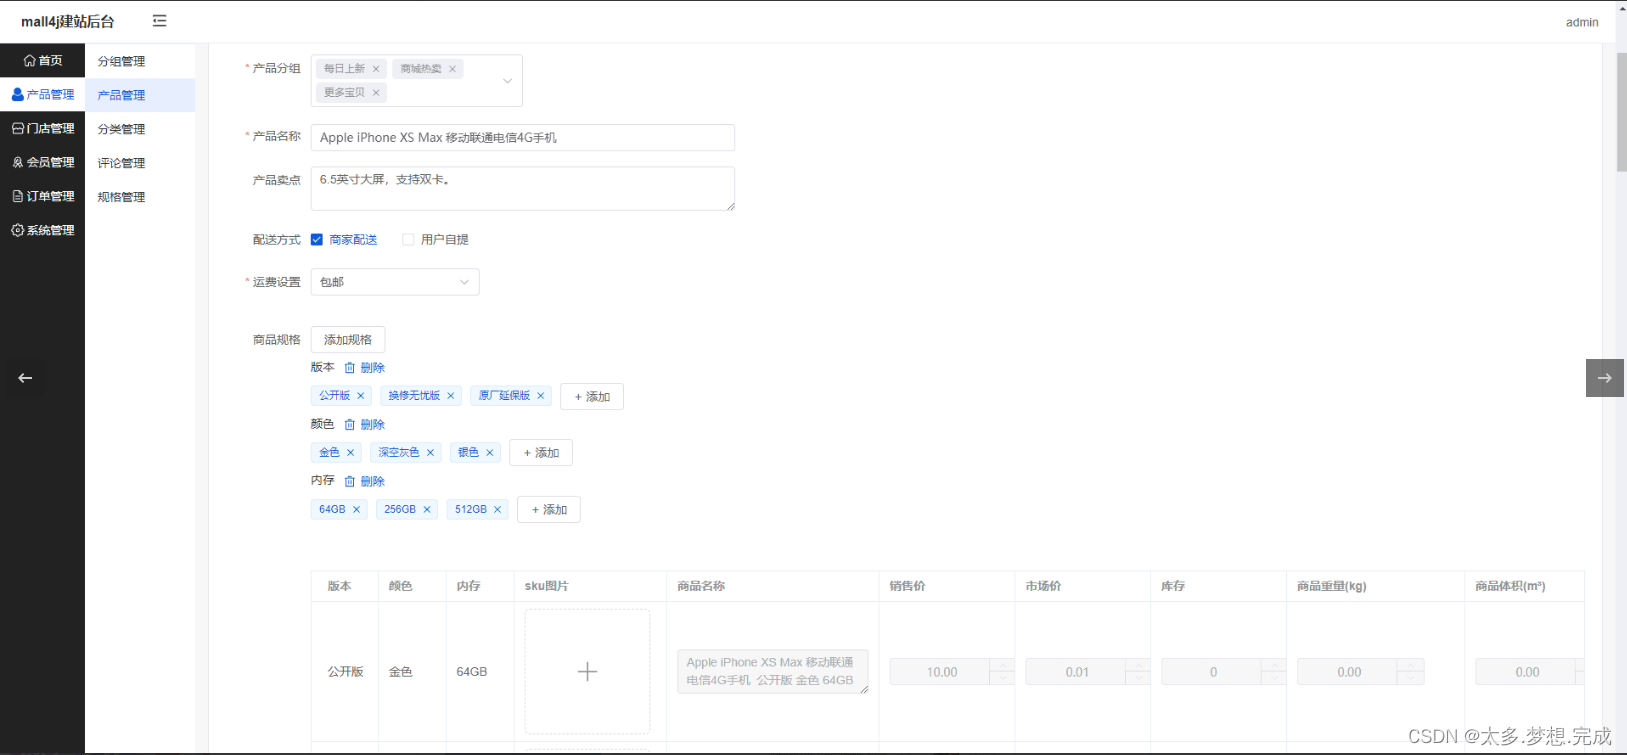This screenshot has width=1627, height=755.
Task: Remove the 深空灰色 color tag
Action: (431, 453)
